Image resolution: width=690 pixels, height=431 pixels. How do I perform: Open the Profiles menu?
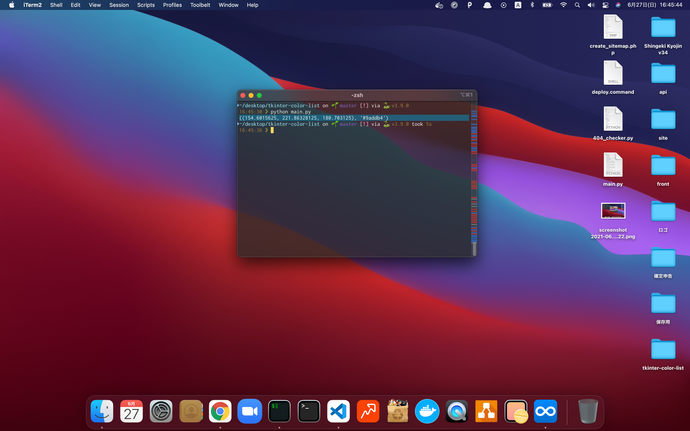tap(172, 5)
